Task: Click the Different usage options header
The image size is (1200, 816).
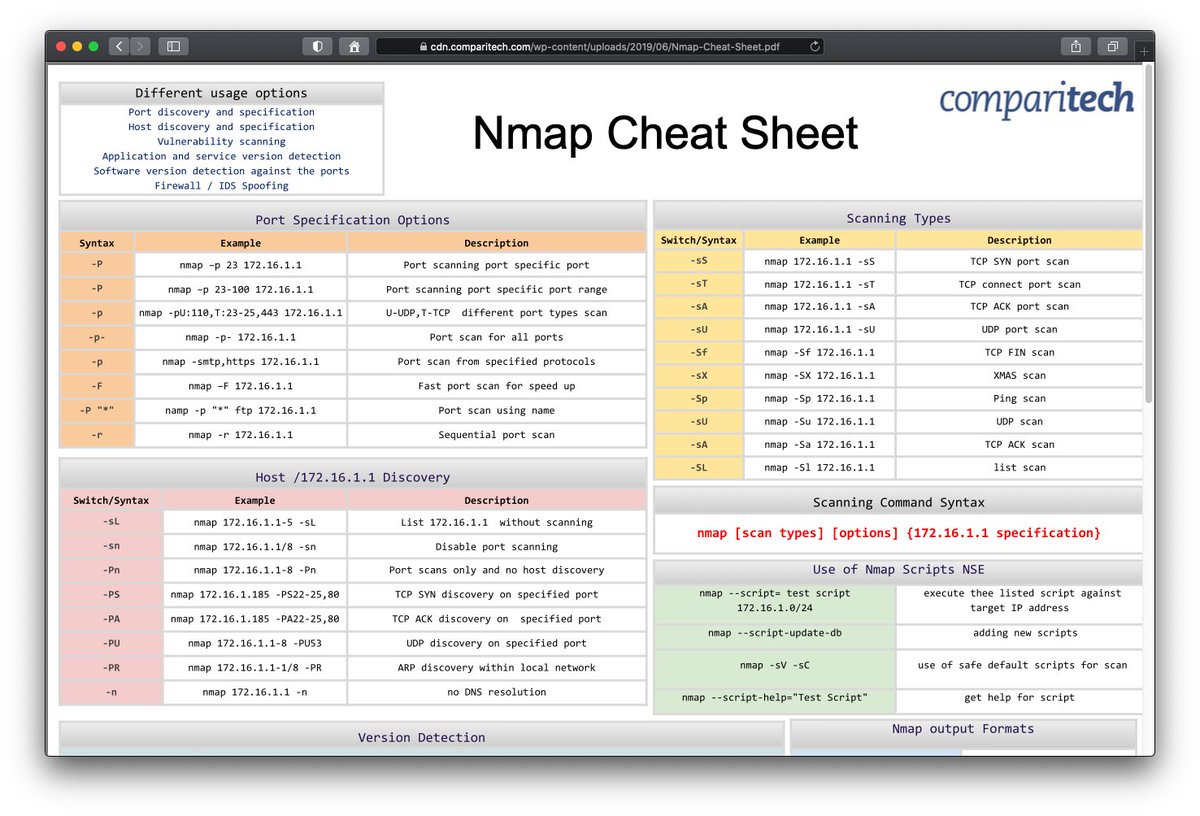Action: point(221,93)
